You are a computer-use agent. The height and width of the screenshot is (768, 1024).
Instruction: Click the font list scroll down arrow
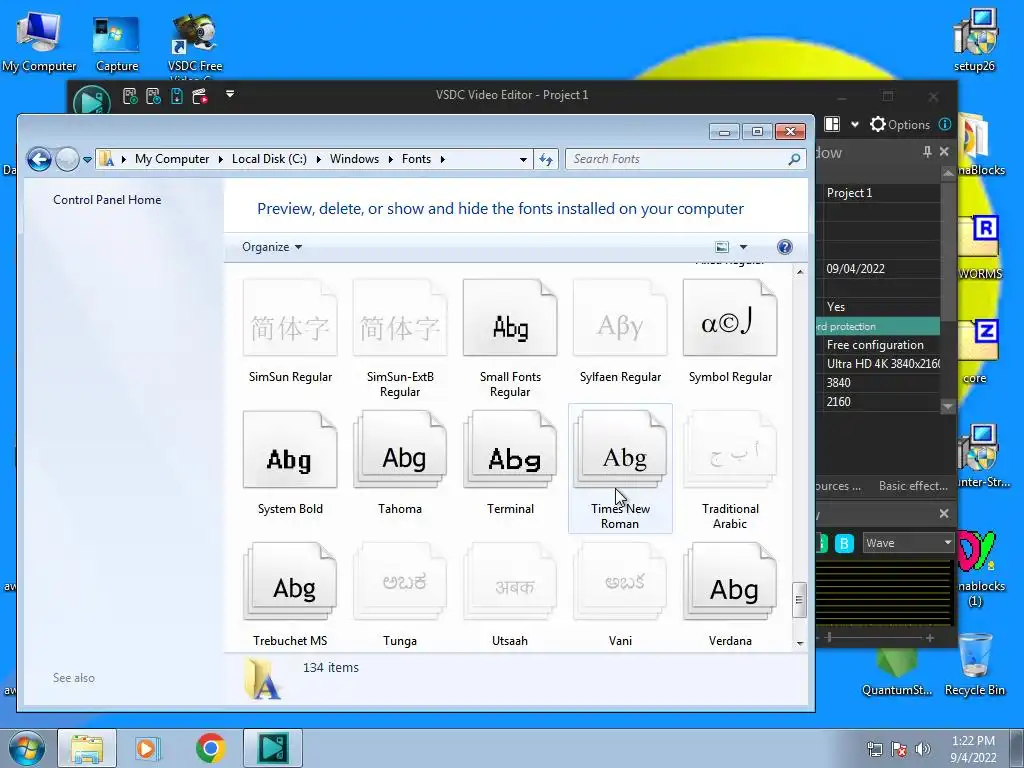[x=799, y=643]
